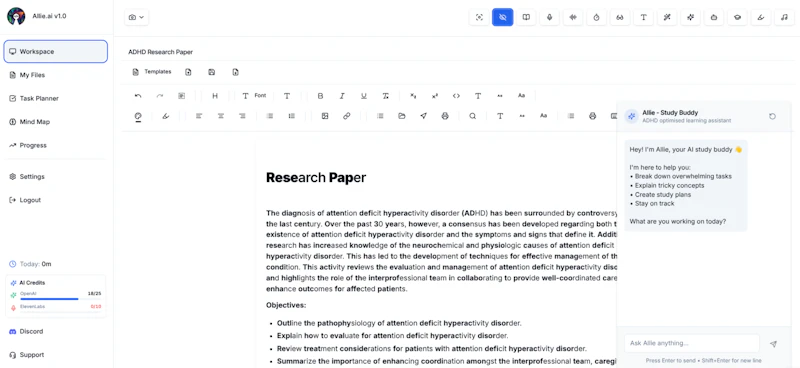Click the ElevenLabs credits row
Screen dimensions: 800x368
coord(56,307)
